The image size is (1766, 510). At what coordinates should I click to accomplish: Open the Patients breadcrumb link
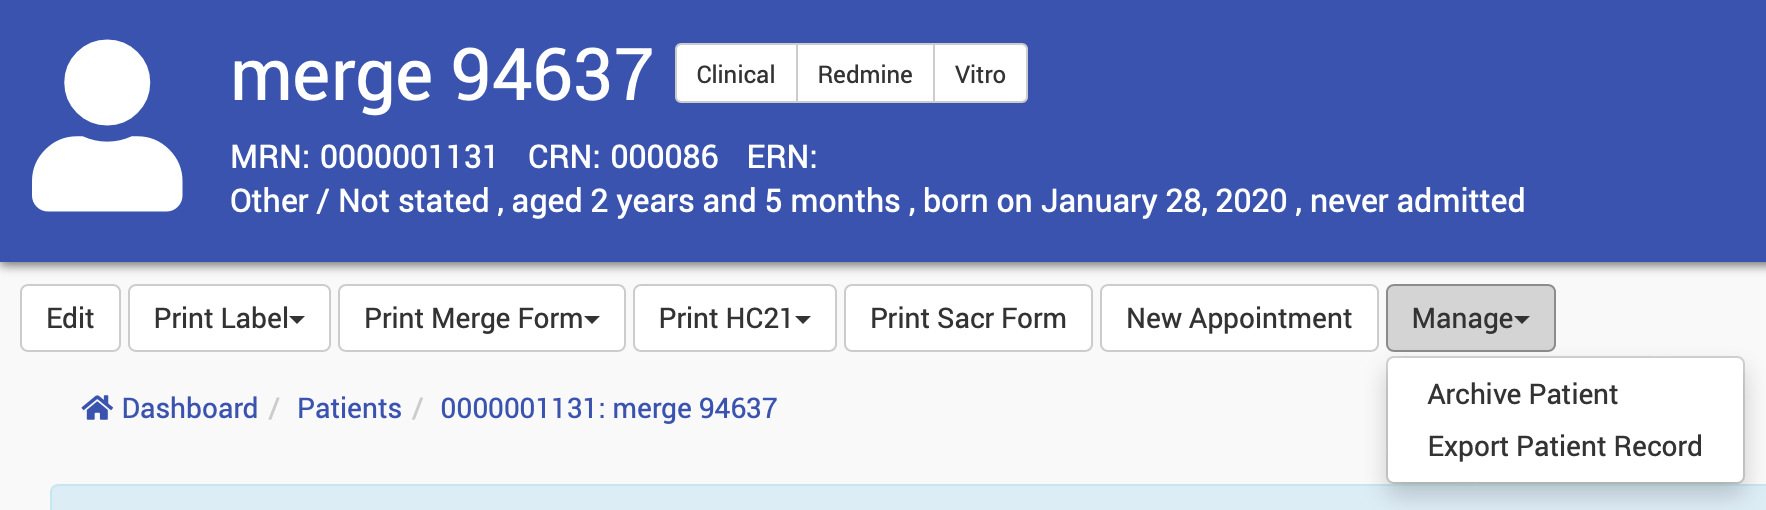[349, 408]
